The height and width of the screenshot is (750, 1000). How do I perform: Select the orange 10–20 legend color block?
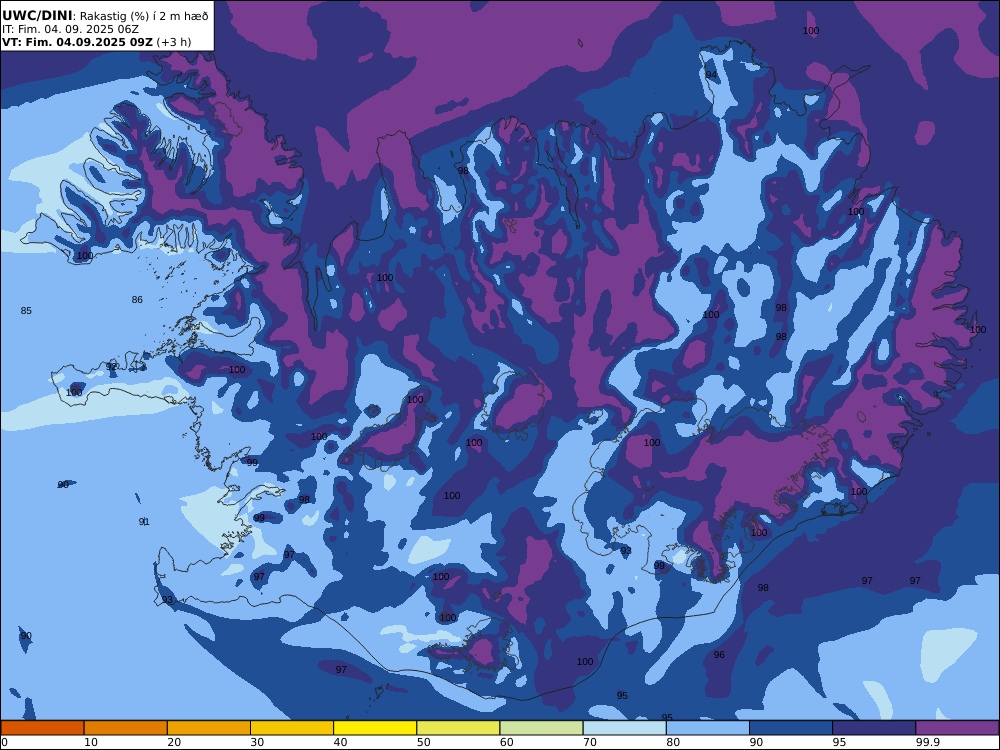[126, 728]
